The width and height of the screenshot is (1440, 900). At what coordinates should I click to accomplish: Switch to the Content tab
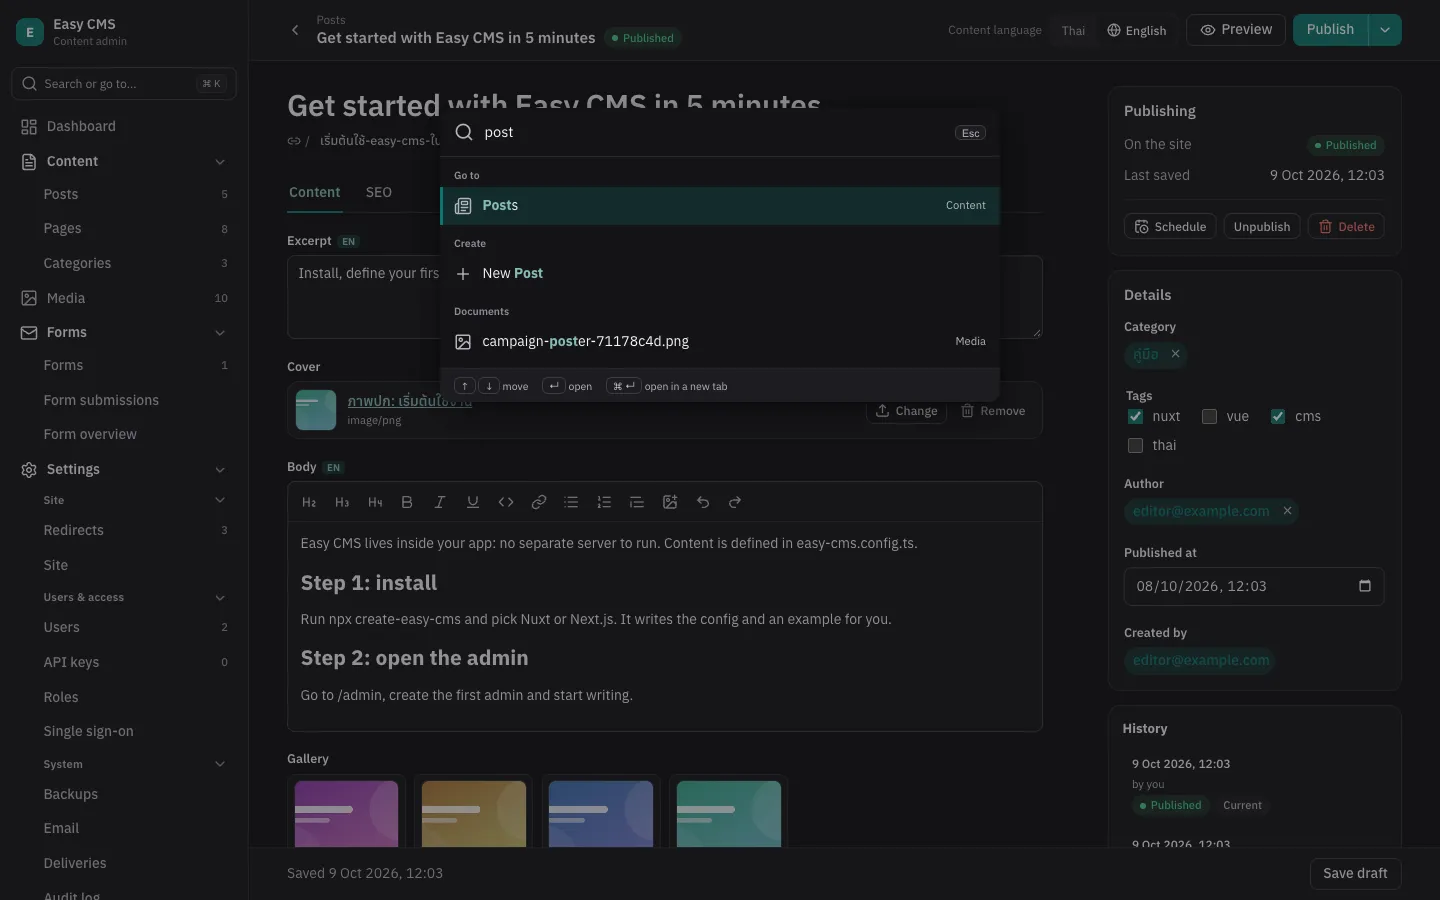click(315, 192)
